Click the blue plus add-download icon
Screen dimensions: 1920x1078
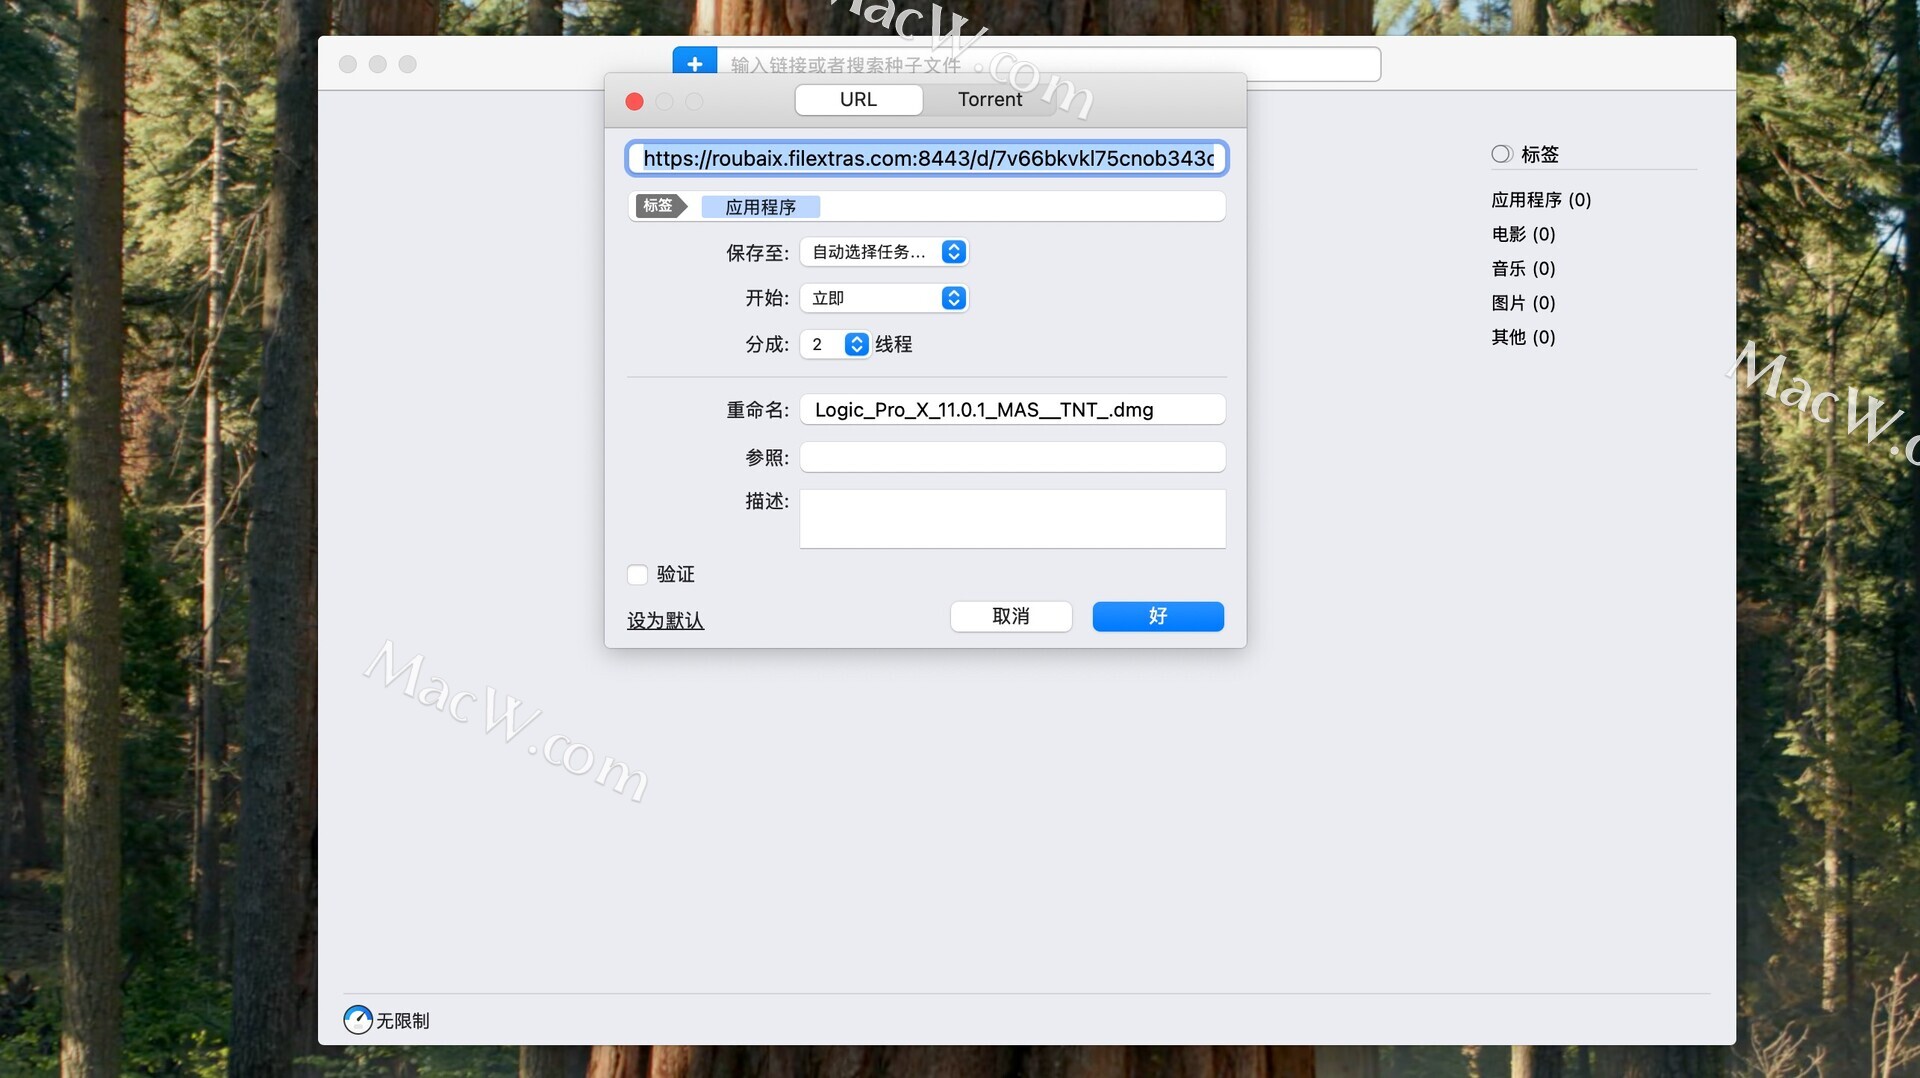694,62
